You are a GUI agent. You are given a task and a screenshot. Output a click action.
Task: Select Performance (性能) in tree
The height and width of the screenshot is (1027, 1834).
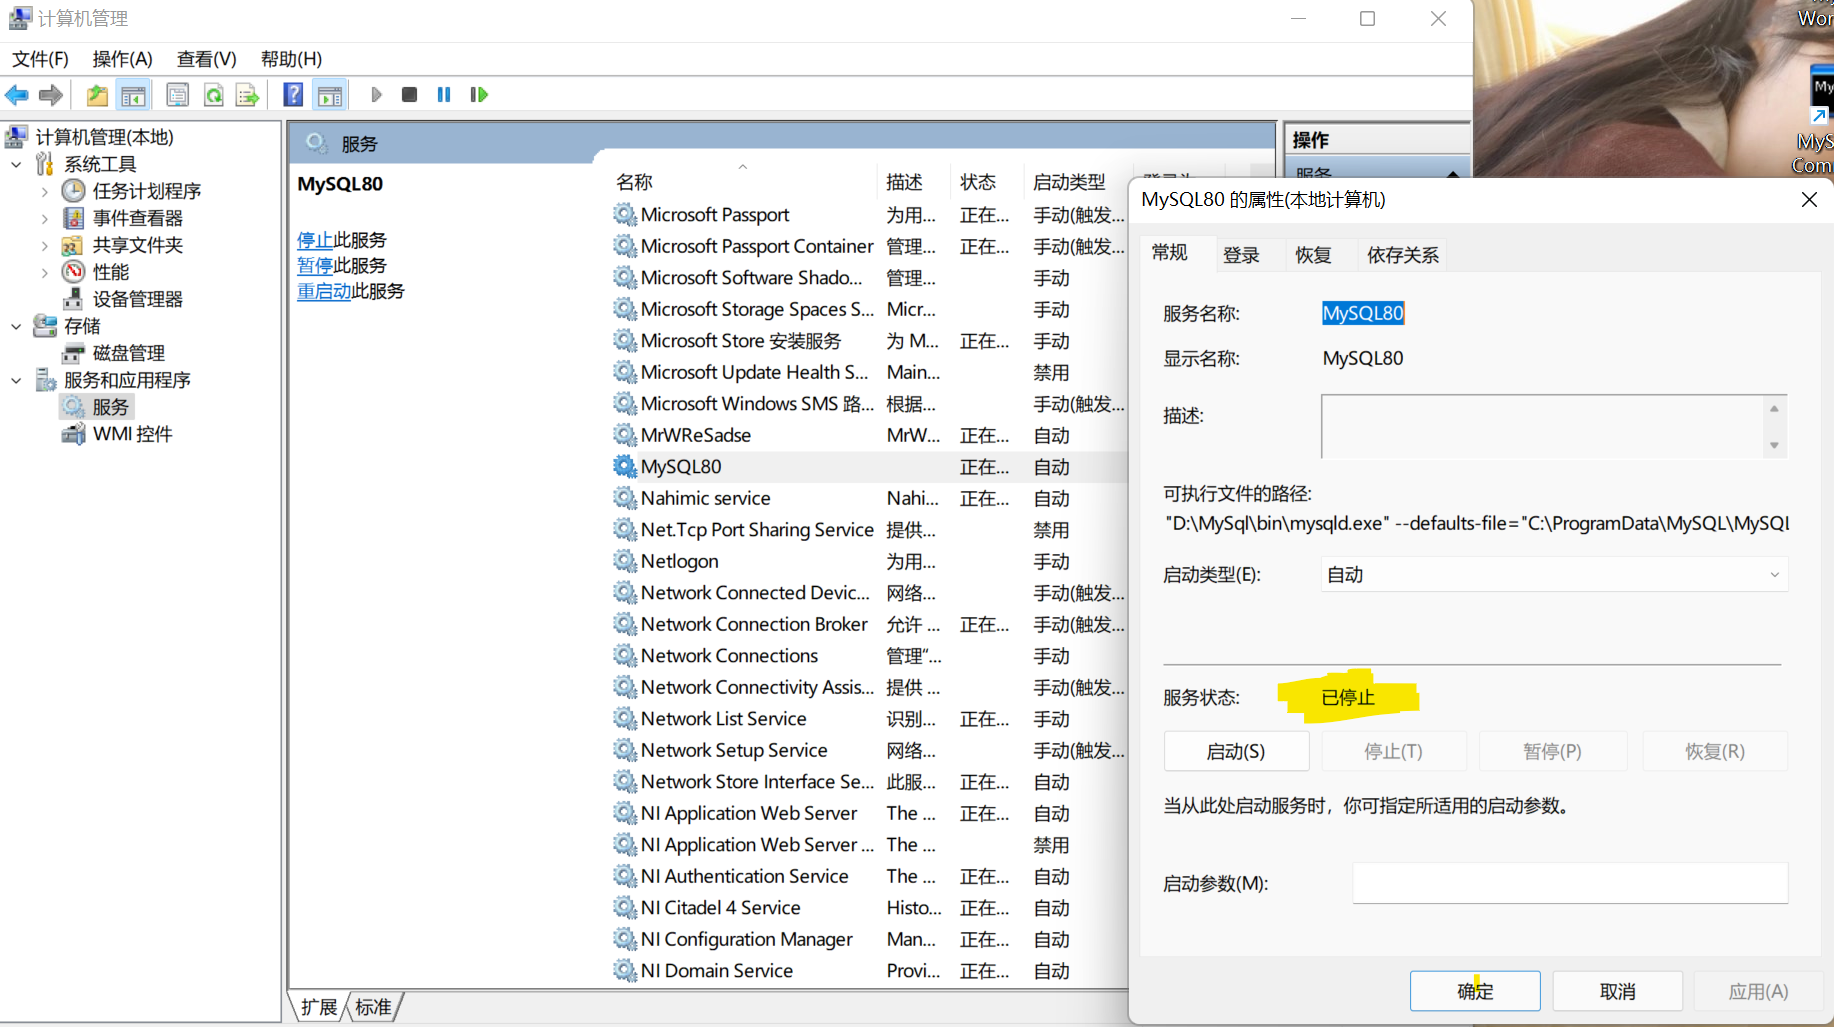point(111,272)
